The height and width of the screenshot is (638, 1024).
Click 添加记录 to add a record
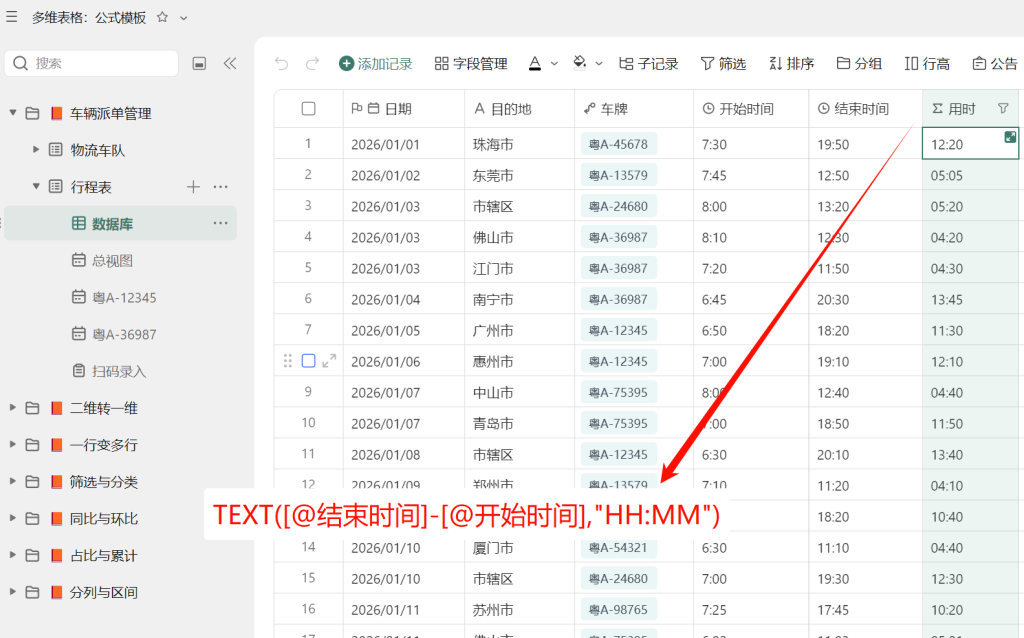[376, 63]
